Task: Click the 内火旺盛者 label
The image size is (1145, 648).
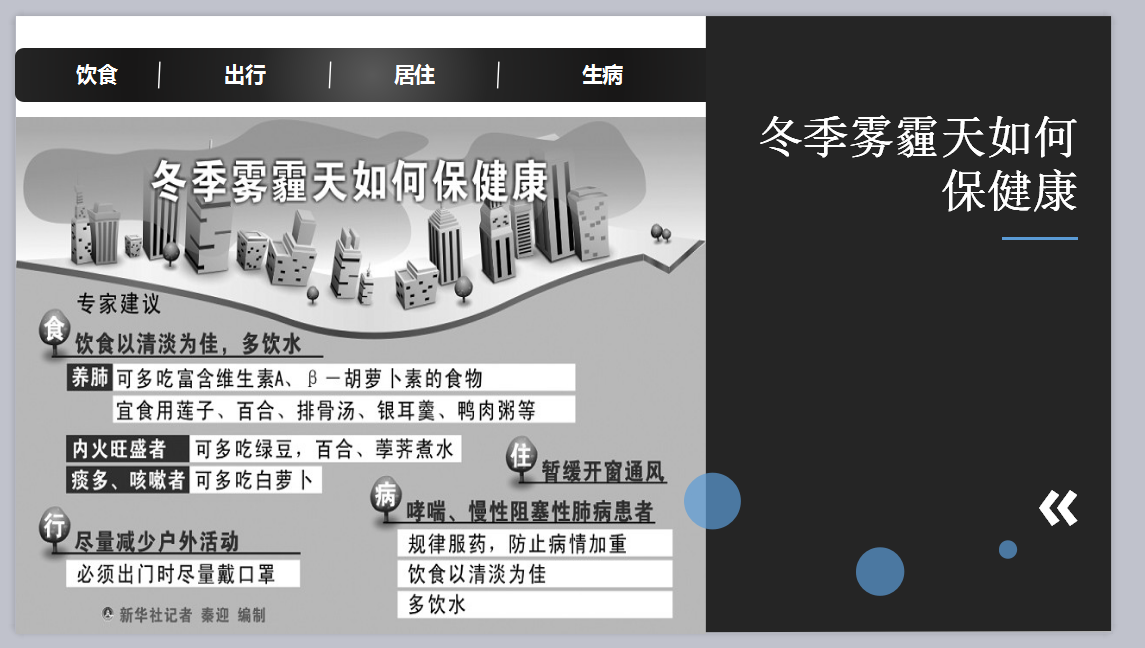Action: (x=119, y=449)
